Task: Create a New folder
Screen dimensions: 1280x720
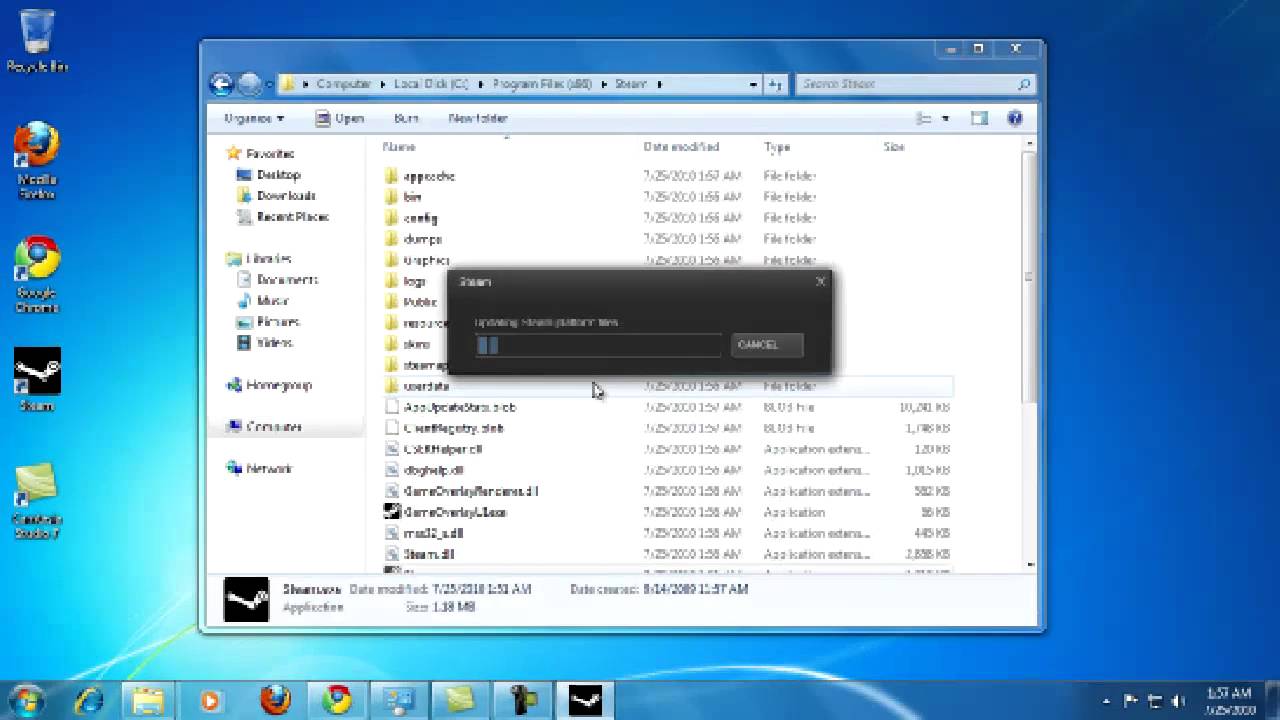Action: [x=478, y=118]
